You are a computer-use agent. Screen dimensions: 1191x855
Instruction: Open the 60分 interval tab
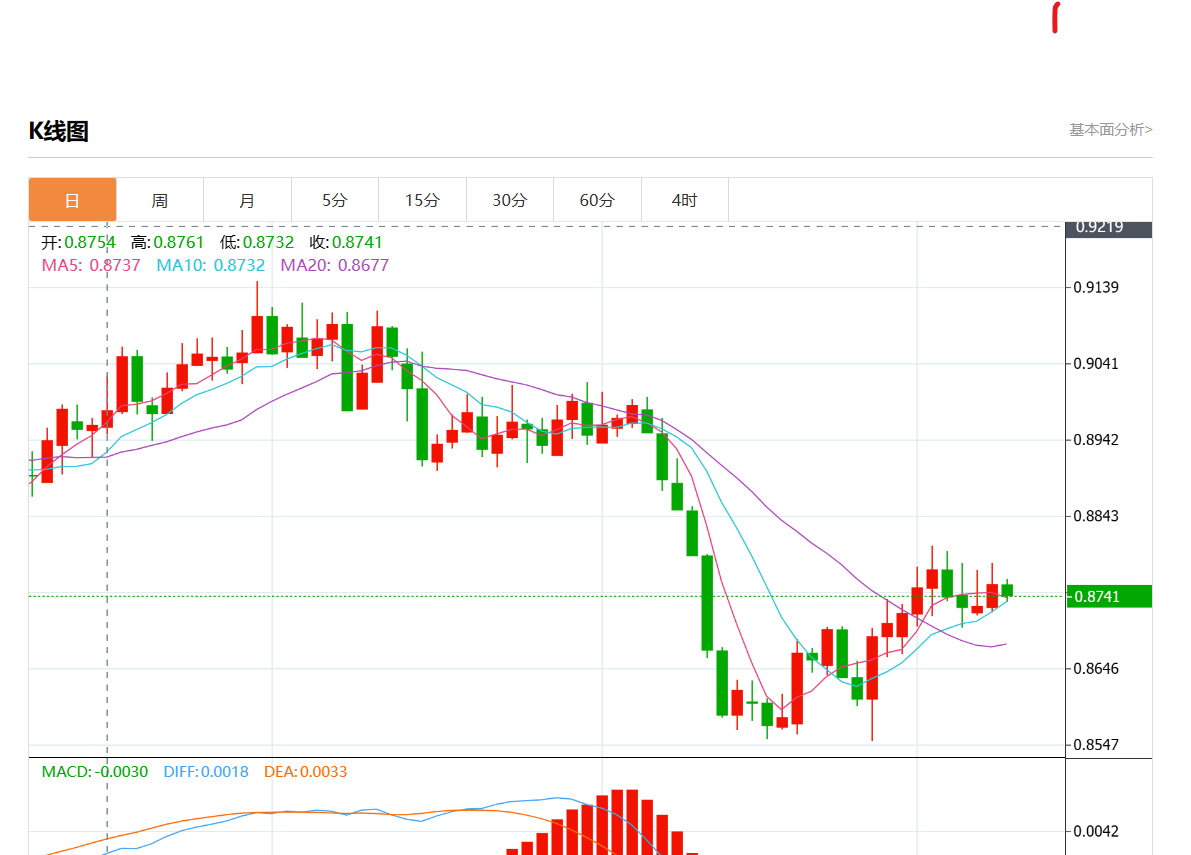[597, 200]
